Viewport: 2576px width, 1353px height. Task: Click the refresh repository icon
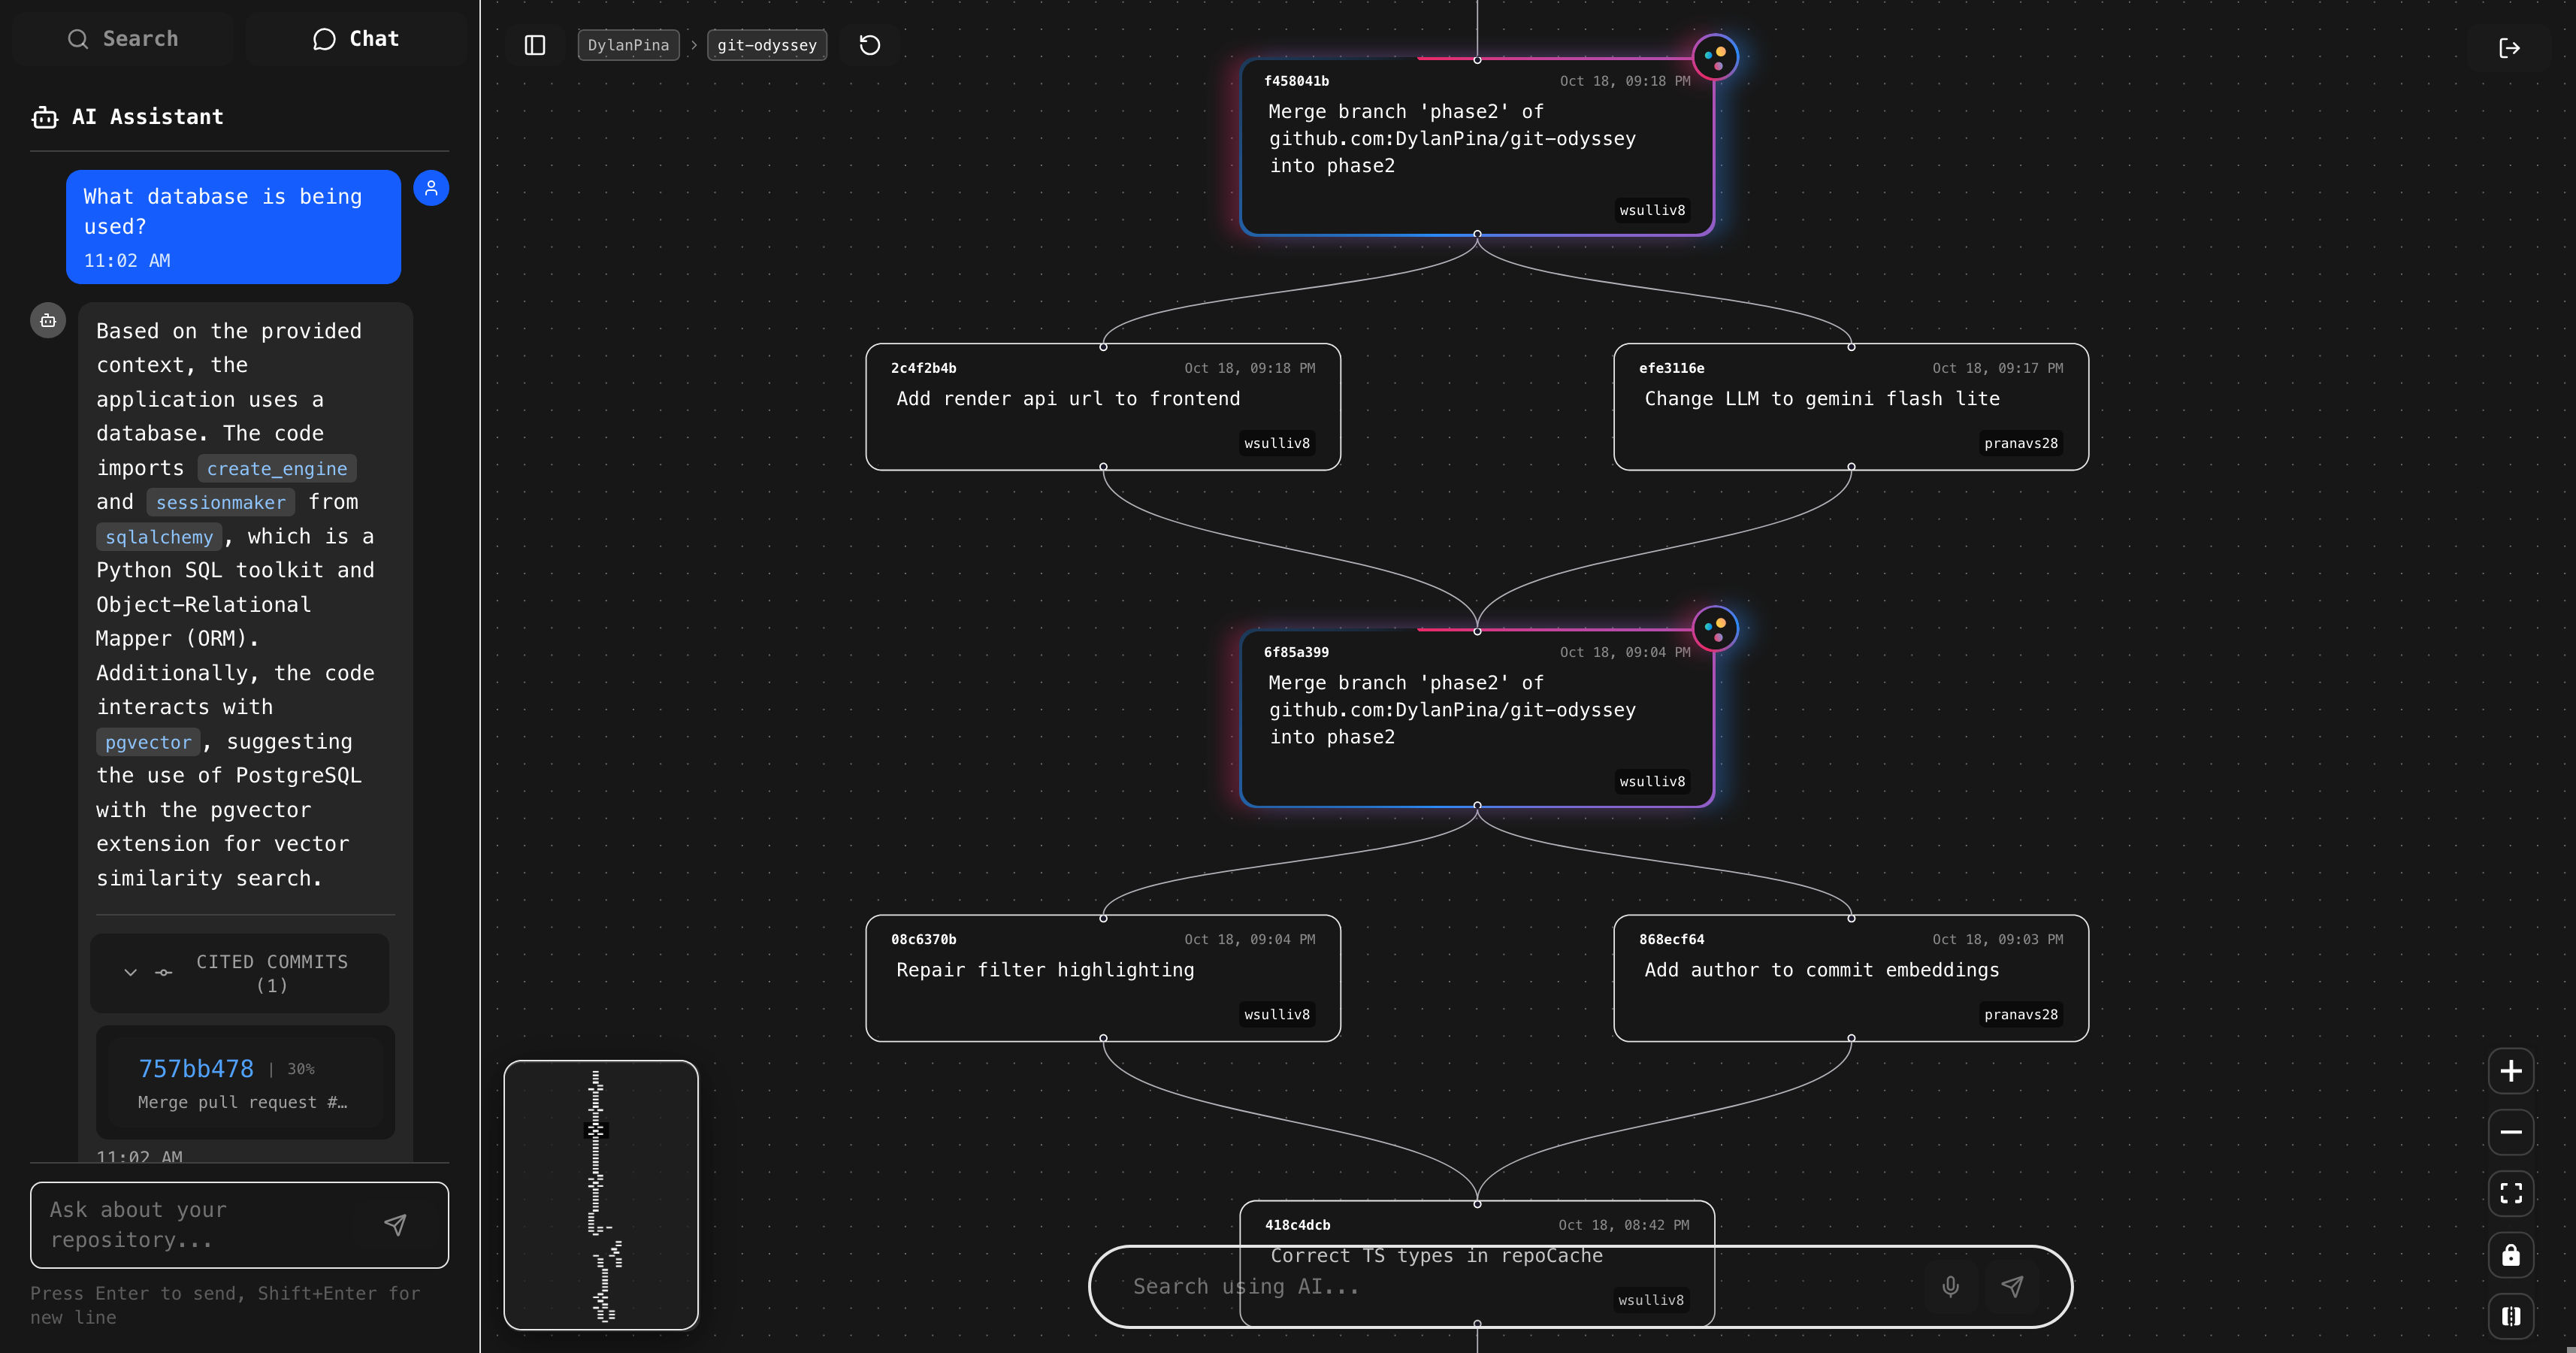point(869,45)
